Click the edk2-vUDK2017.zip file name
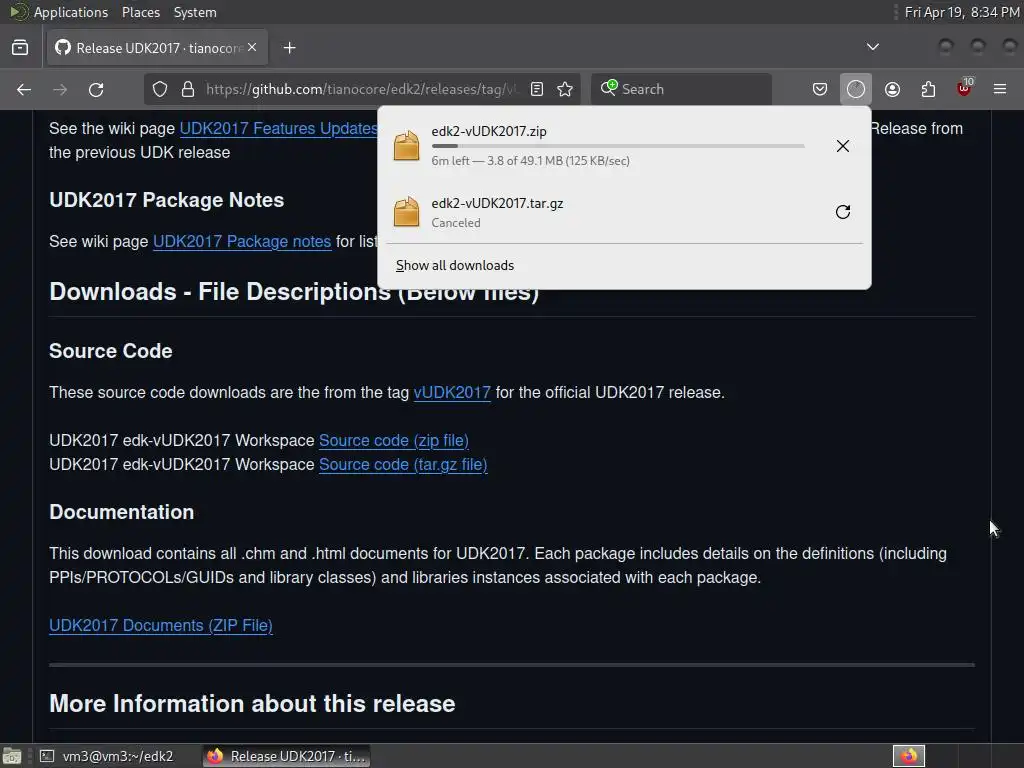 tap(488, 131)
